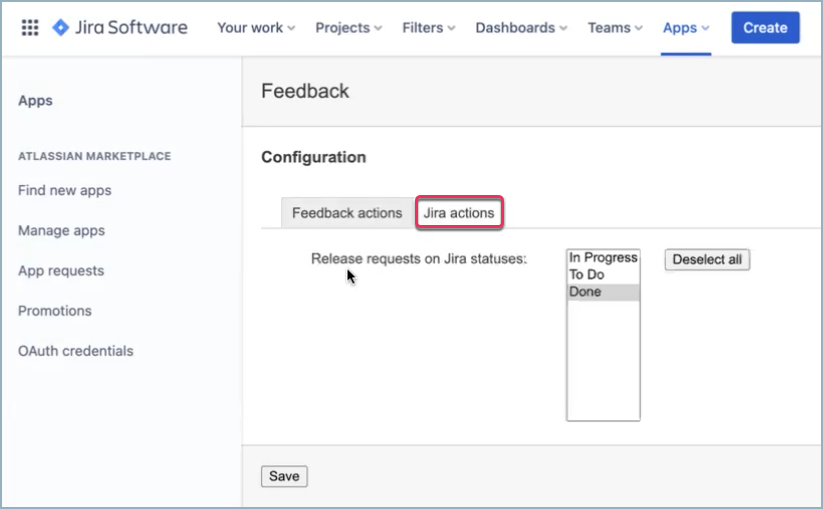The height and width of the screenshot is (509, 823).
Task: Open the Teams dropdown menu
Action: [615, 28]
